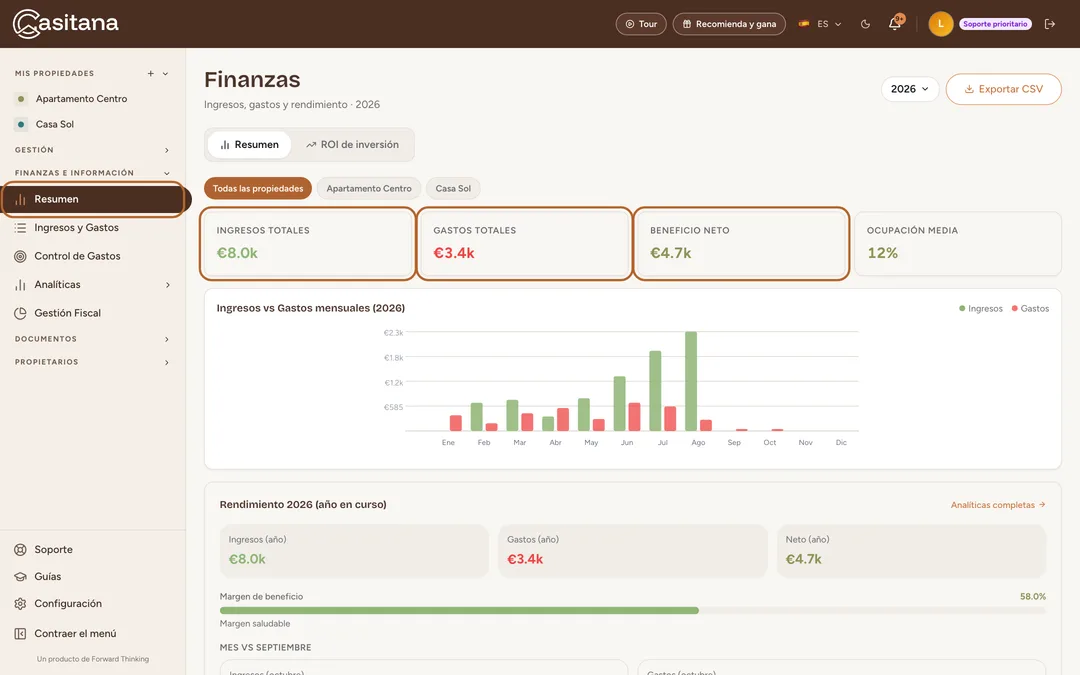Toggle the Ingresos chart legend
The image size is (1080, 675).
(x=981, y=309)
